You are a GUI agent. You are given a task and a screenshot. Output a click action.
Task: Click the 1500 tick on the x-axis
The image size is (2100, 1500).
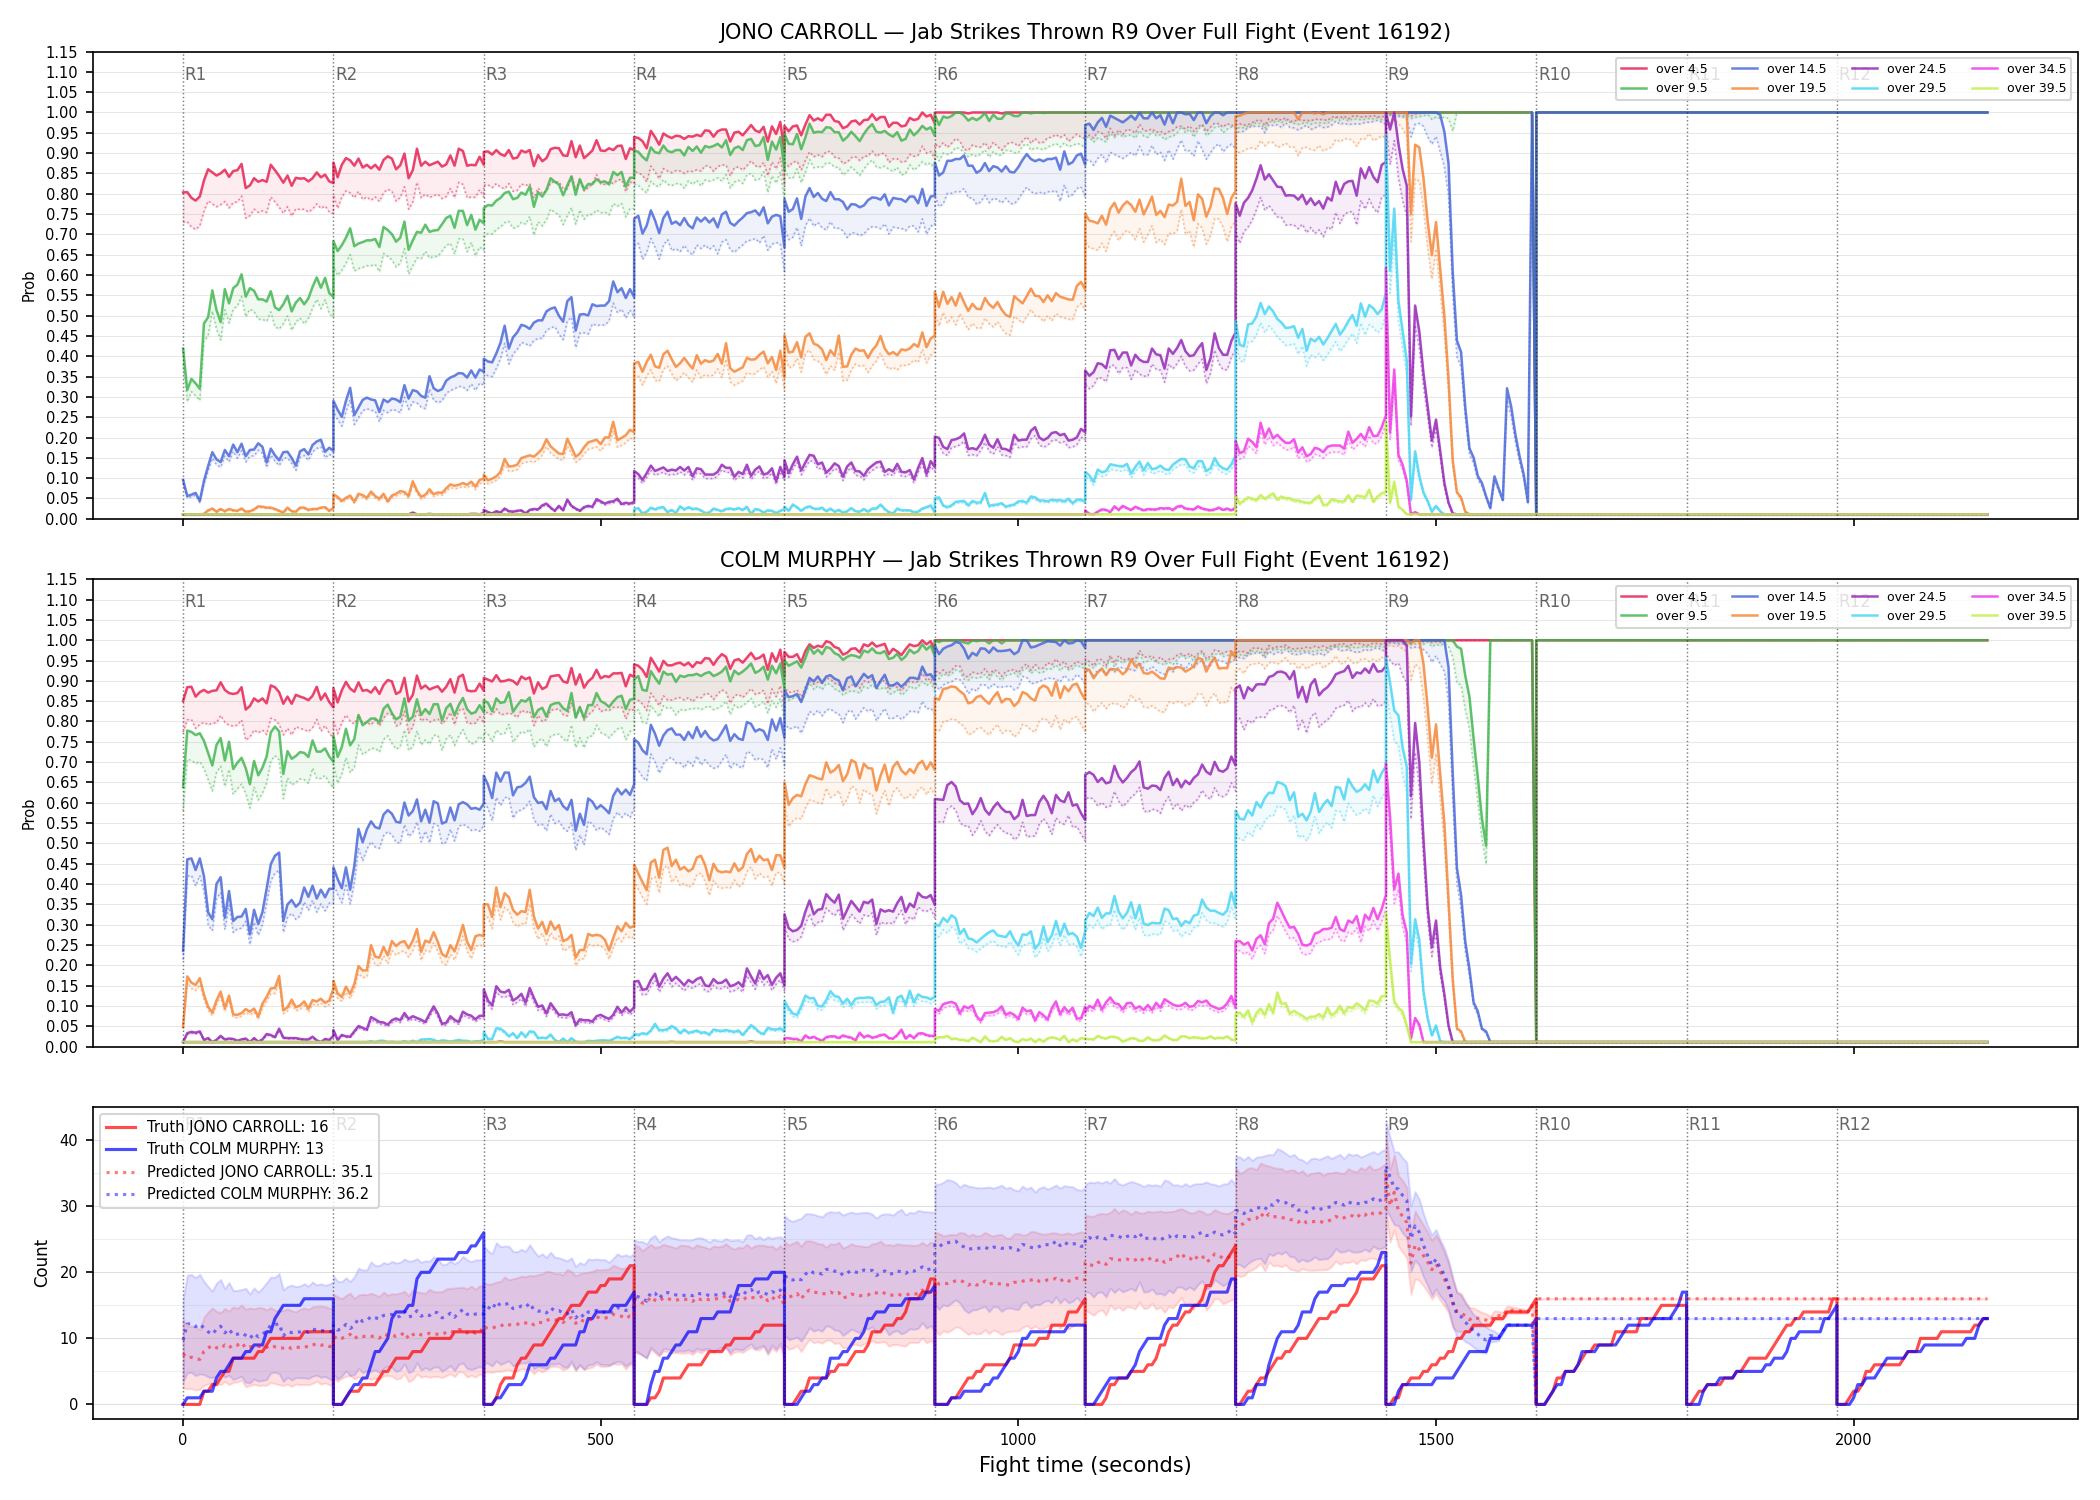1436,1440
